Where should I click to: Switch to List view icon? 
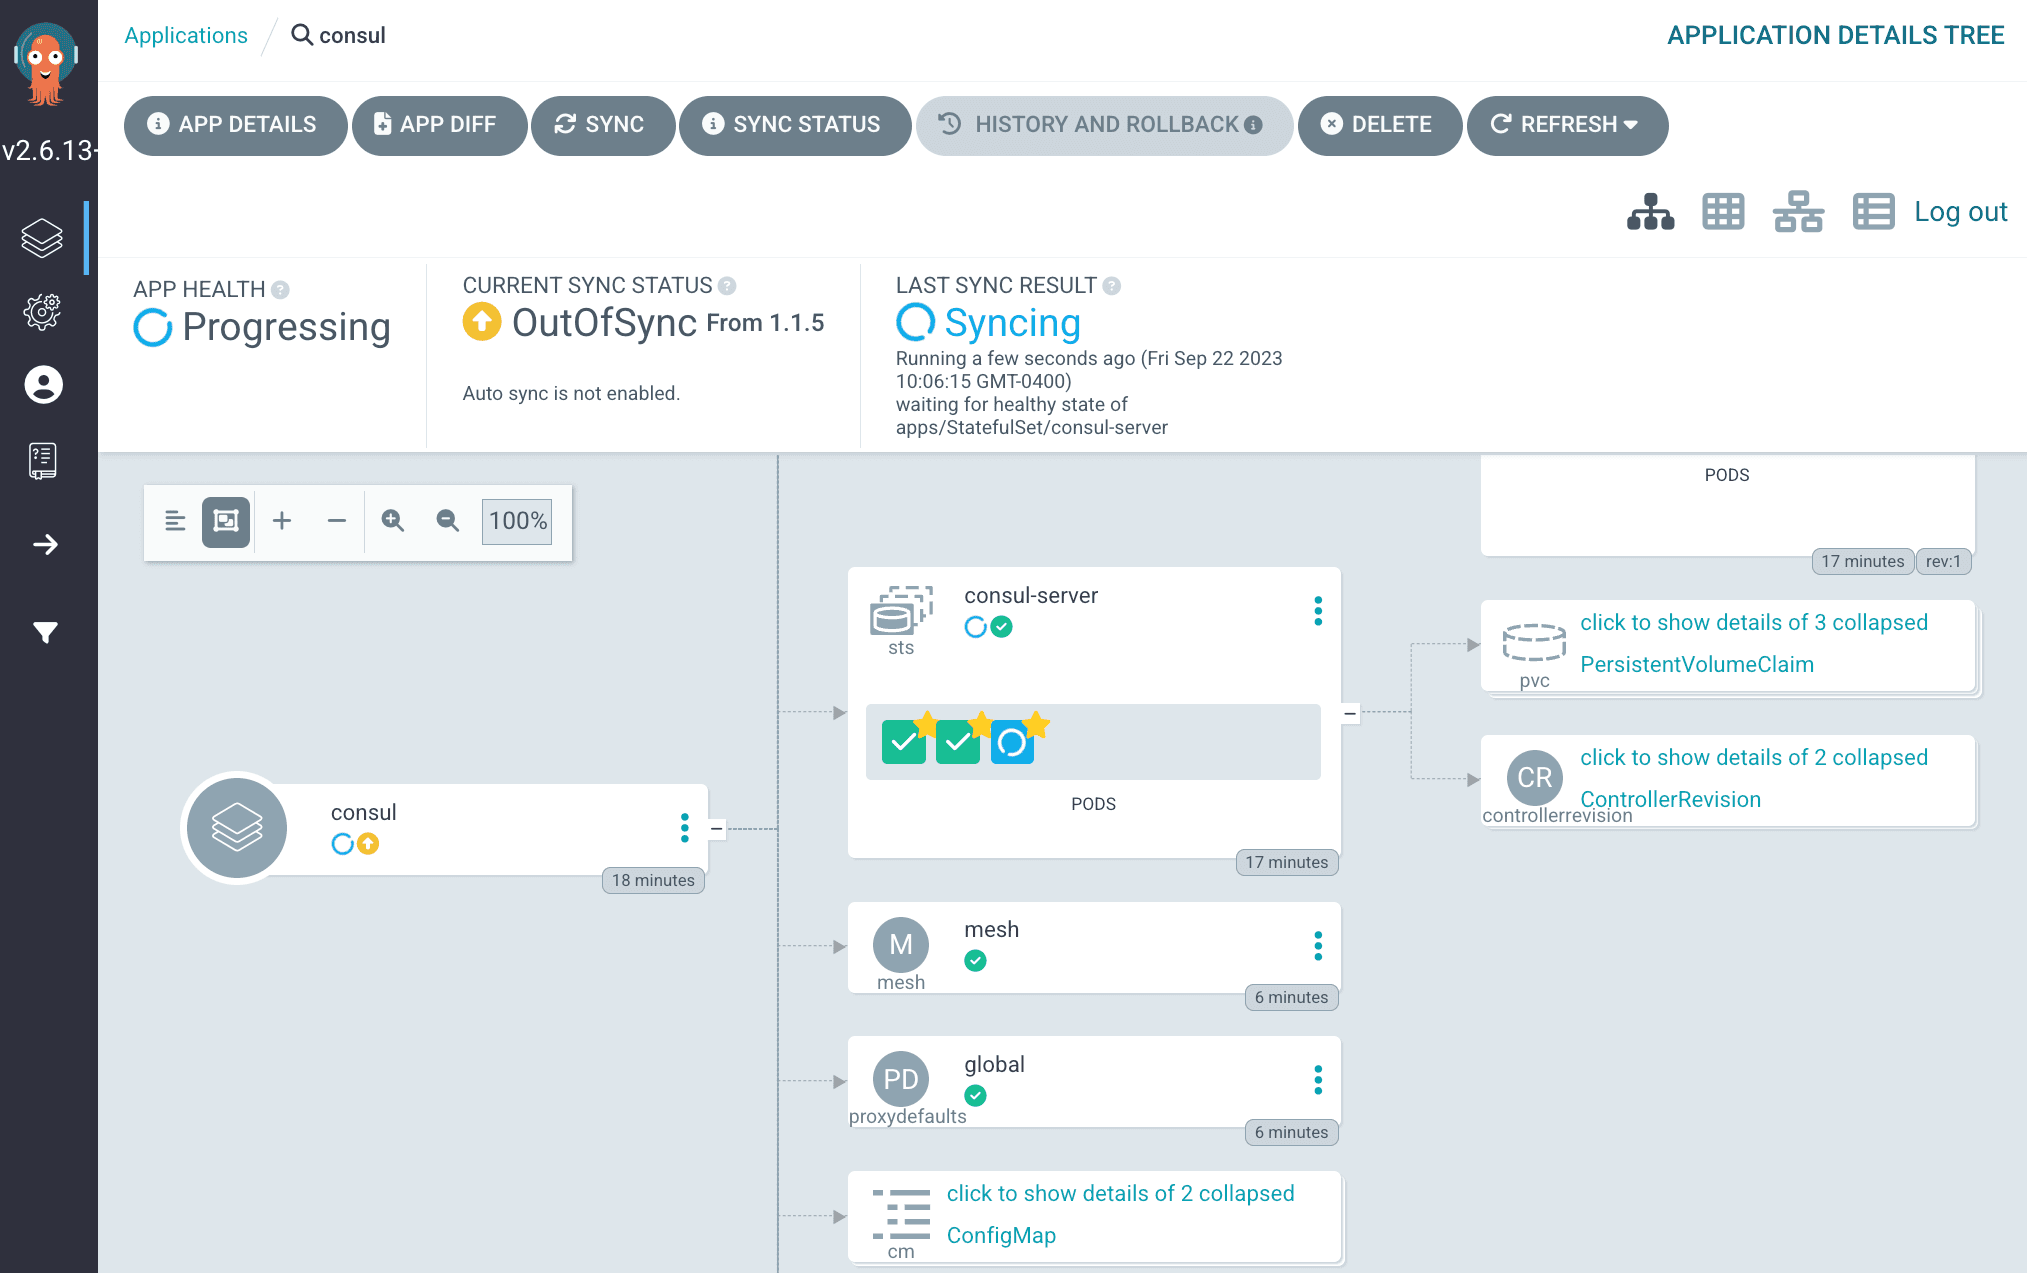pyautogui.click(x=1872, y=212)
